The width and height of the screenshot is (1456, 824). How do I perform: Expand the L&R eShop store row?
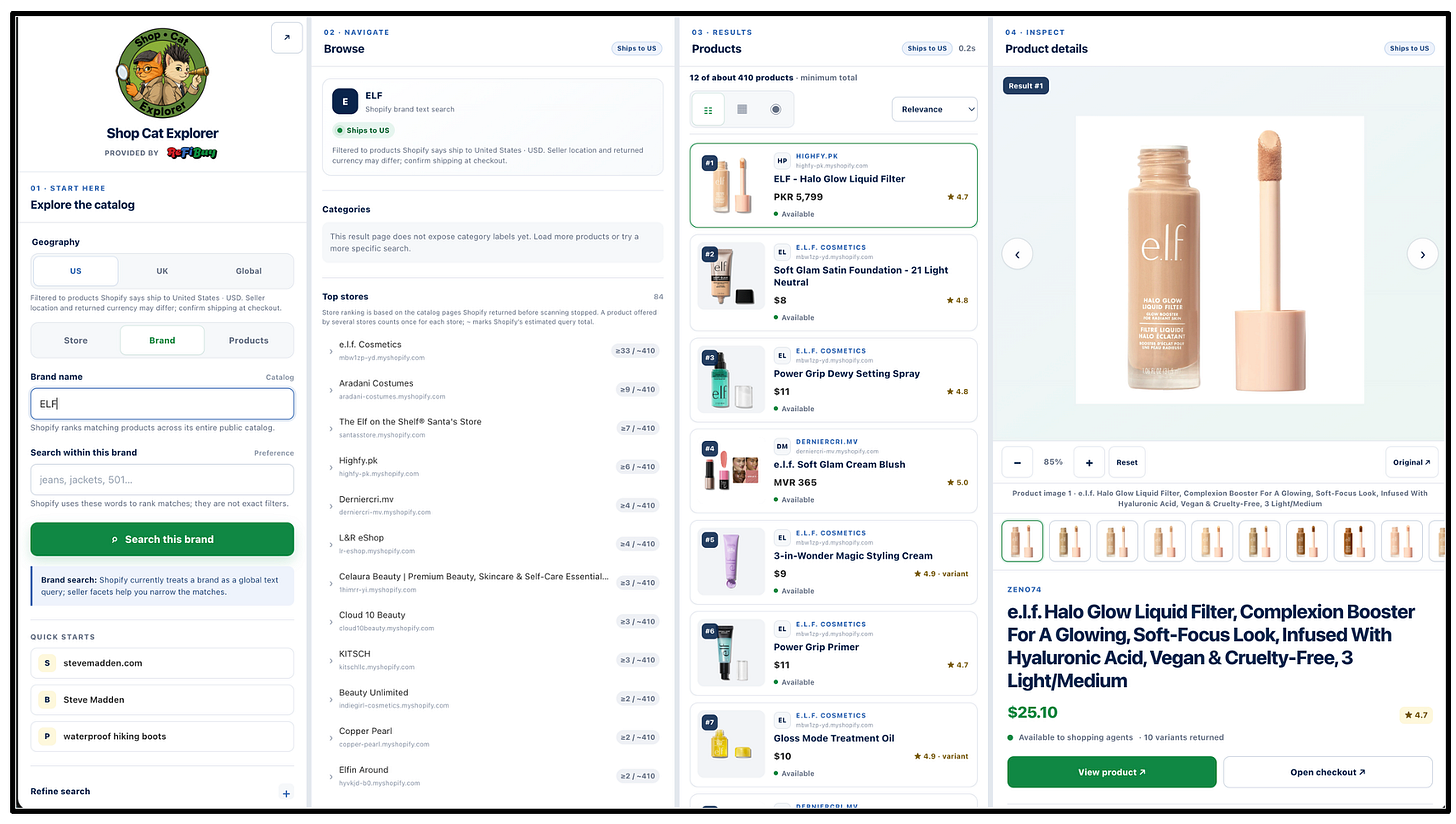pos(493,544)
